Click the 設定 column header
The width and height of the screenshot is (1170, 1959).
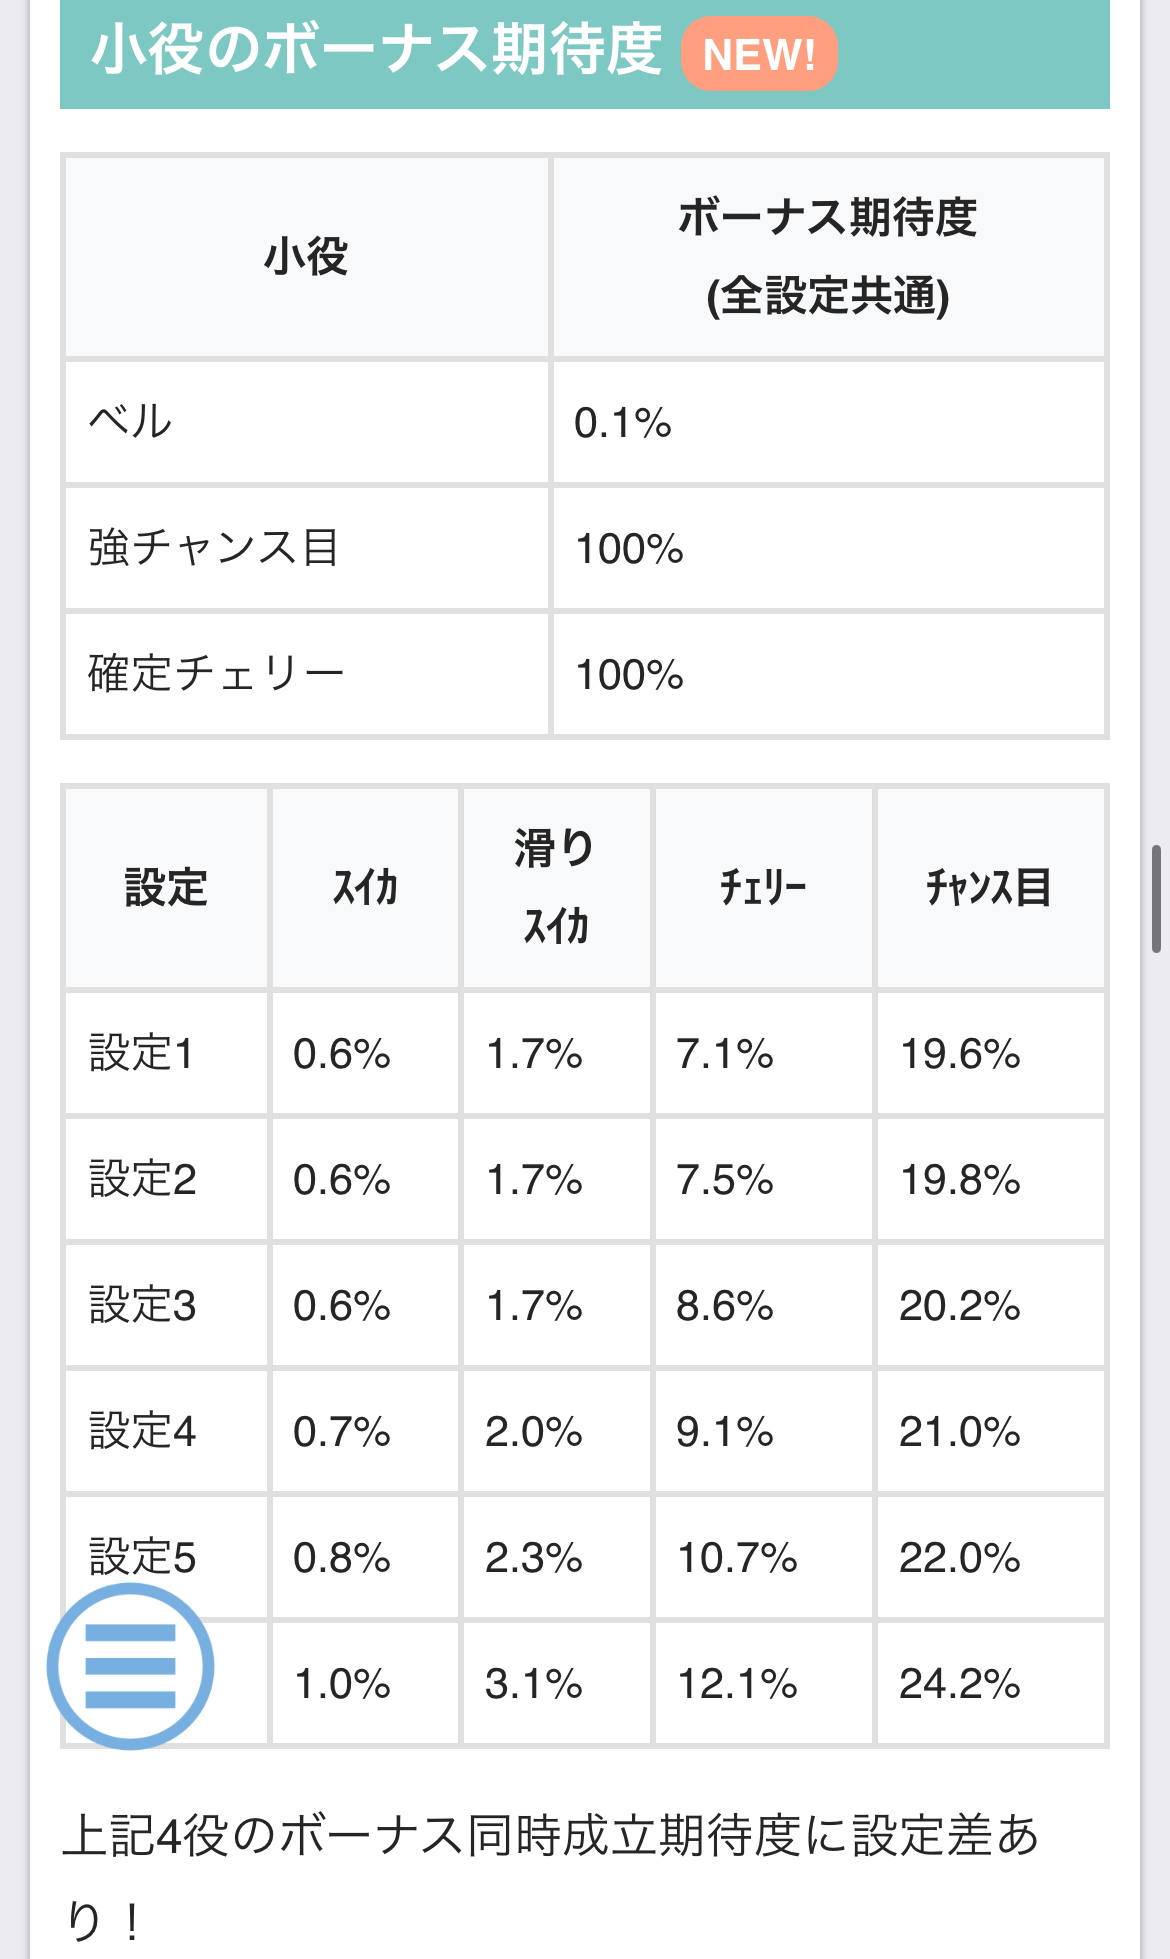coord(166,888)
